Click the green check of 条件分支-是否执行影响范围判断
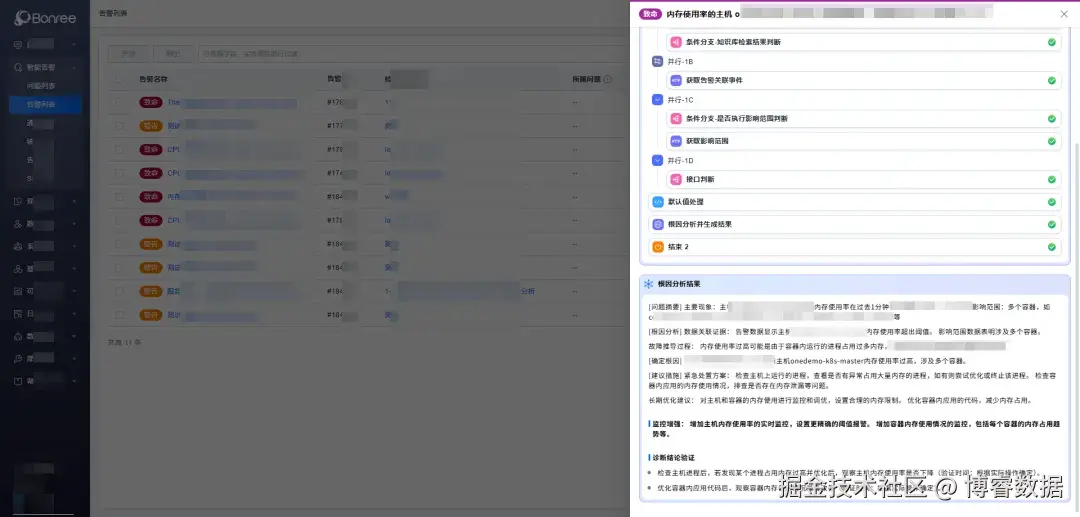The width and height of the screenshot is (1080, 517). [1052, 119]
